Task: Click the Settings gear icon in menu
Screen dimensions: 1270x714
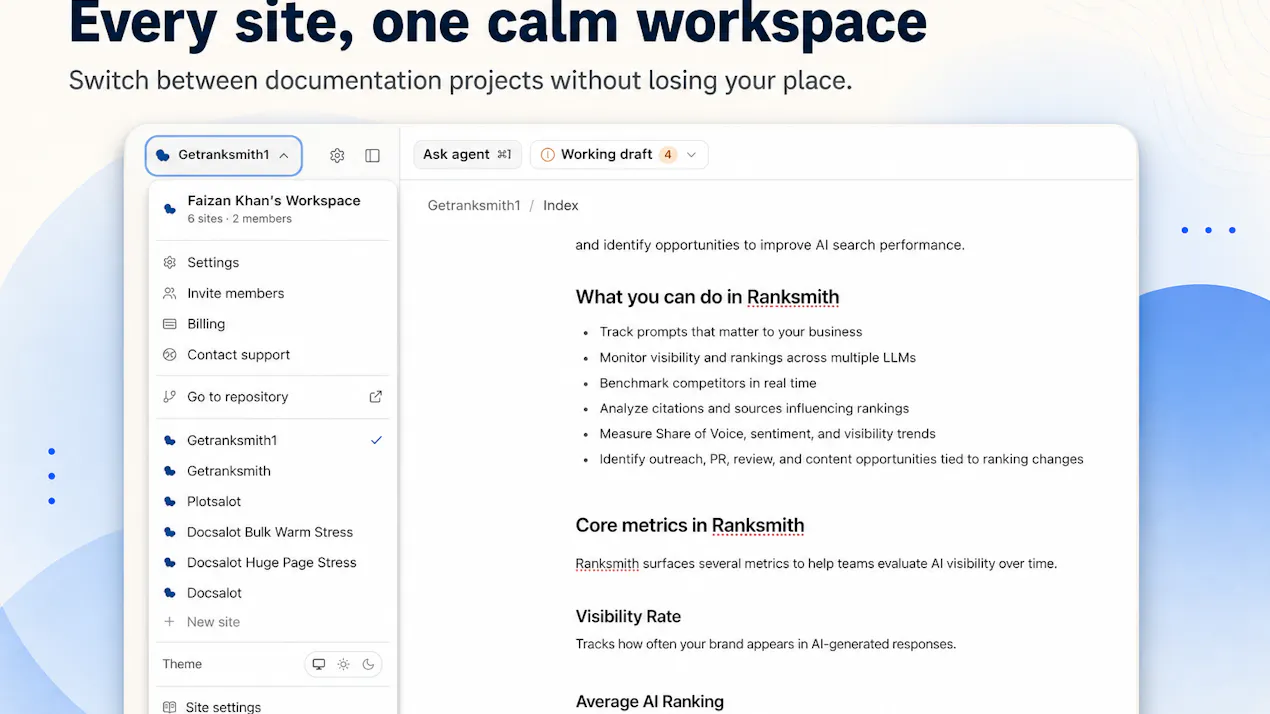Action: [x=169, y=262]
